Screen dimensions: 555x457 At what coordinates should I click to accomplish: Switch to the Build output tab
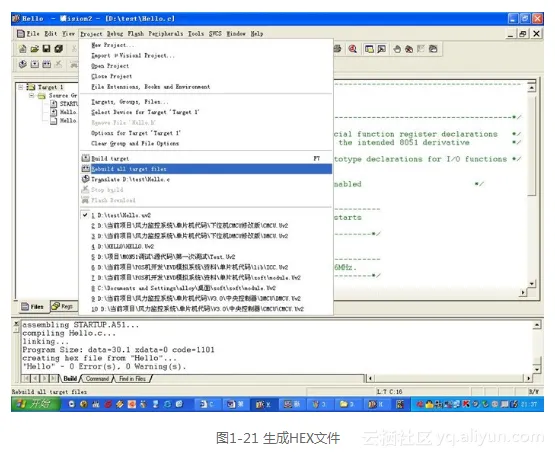click(70, 379)
